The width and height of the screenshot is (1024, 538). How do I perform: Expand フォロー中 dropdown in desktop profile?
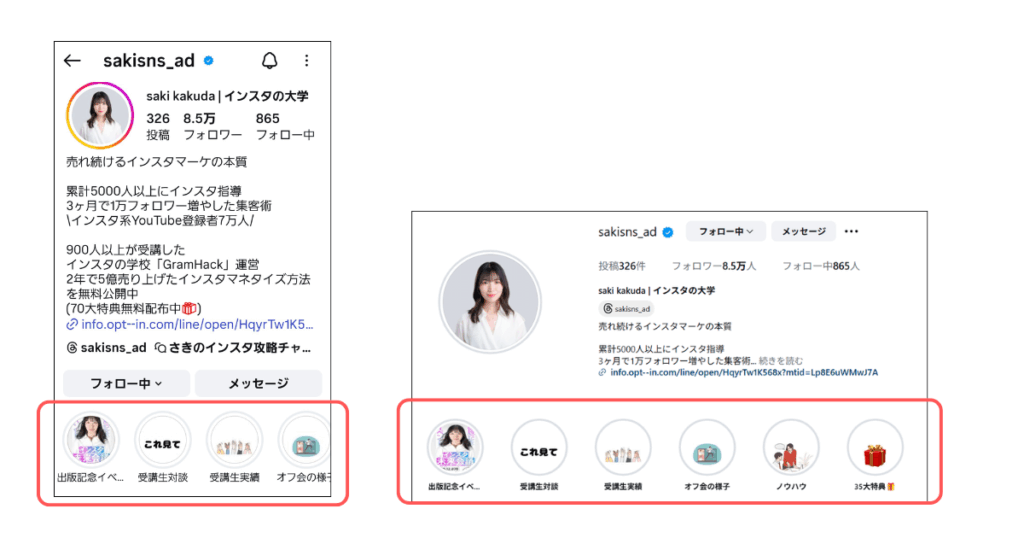click(x=726, y=232)
